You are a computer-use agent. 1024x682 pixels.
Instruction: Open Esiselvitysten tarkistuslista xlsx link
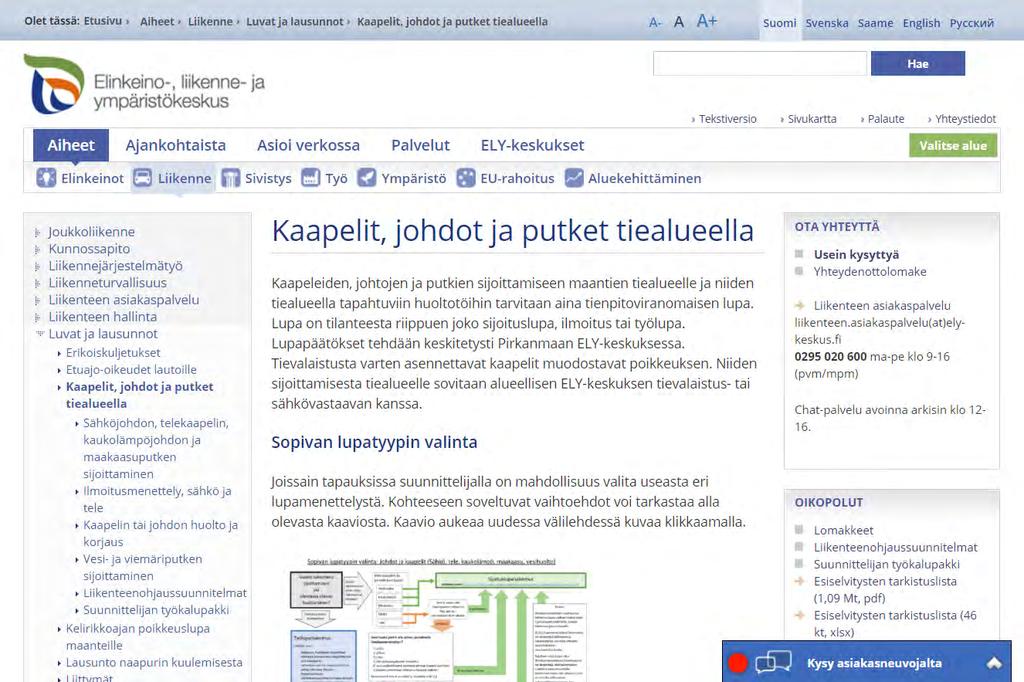click(x=895, y=624)
